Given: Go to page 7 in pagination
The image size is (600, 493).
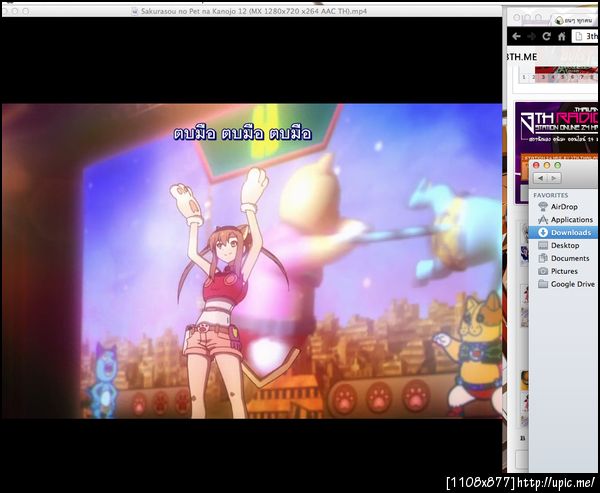Looking at the screenshot, I should [582, 77].
